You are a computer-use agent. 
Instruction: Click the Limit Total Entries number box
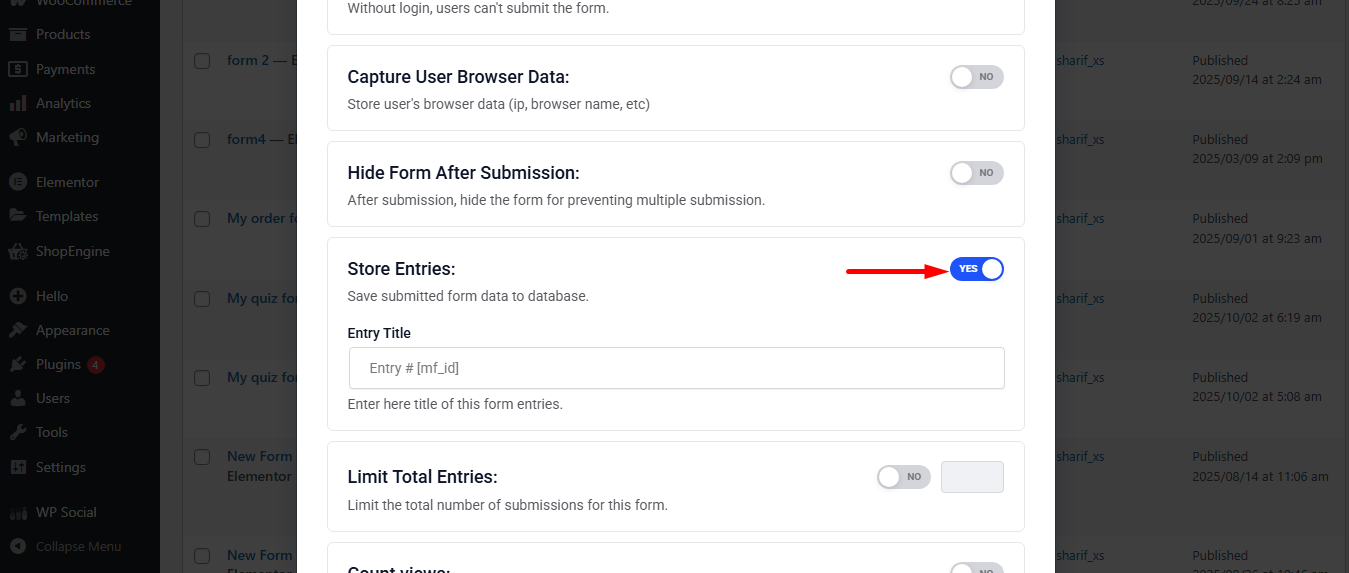[x=972, y=477]
